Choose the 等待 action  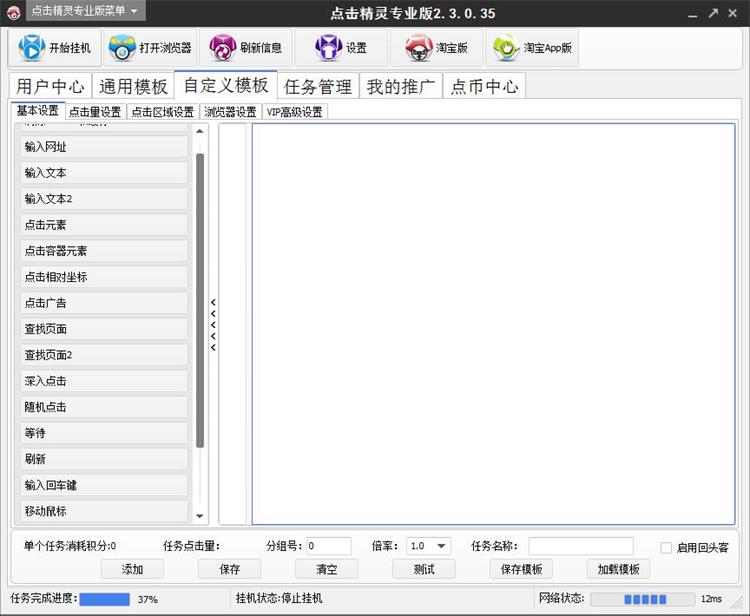pos(104,433)
